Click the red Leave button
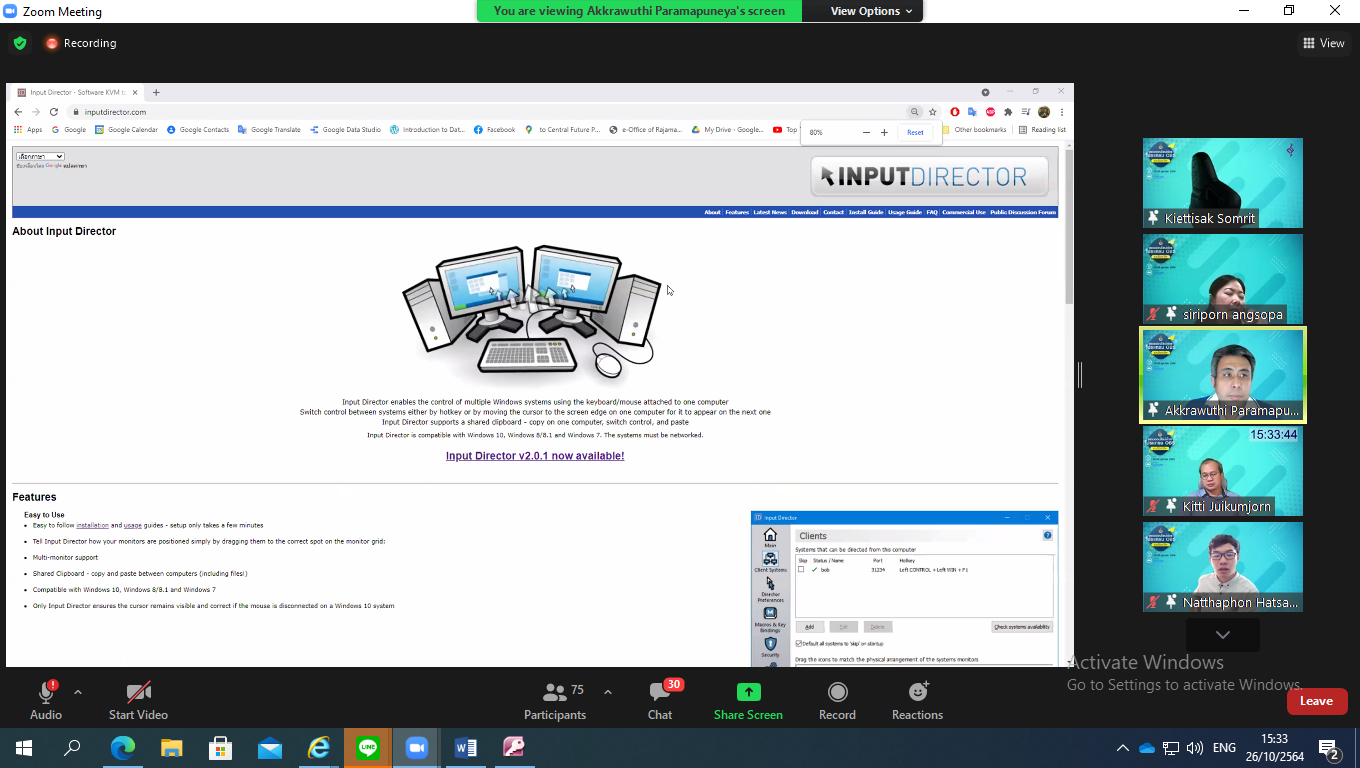This screenshot has height=768, width=1360. (x=1317, y=701)
